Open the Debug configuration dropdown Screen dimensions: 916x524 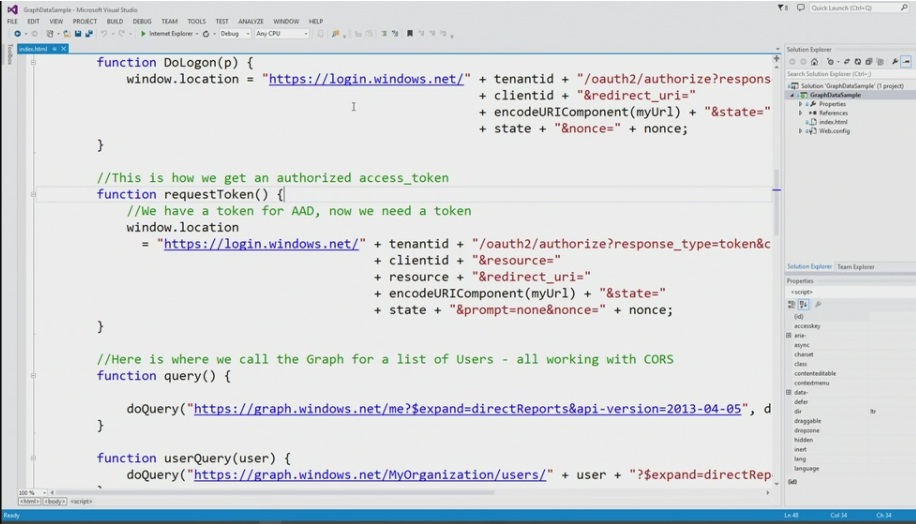(235, 33)
